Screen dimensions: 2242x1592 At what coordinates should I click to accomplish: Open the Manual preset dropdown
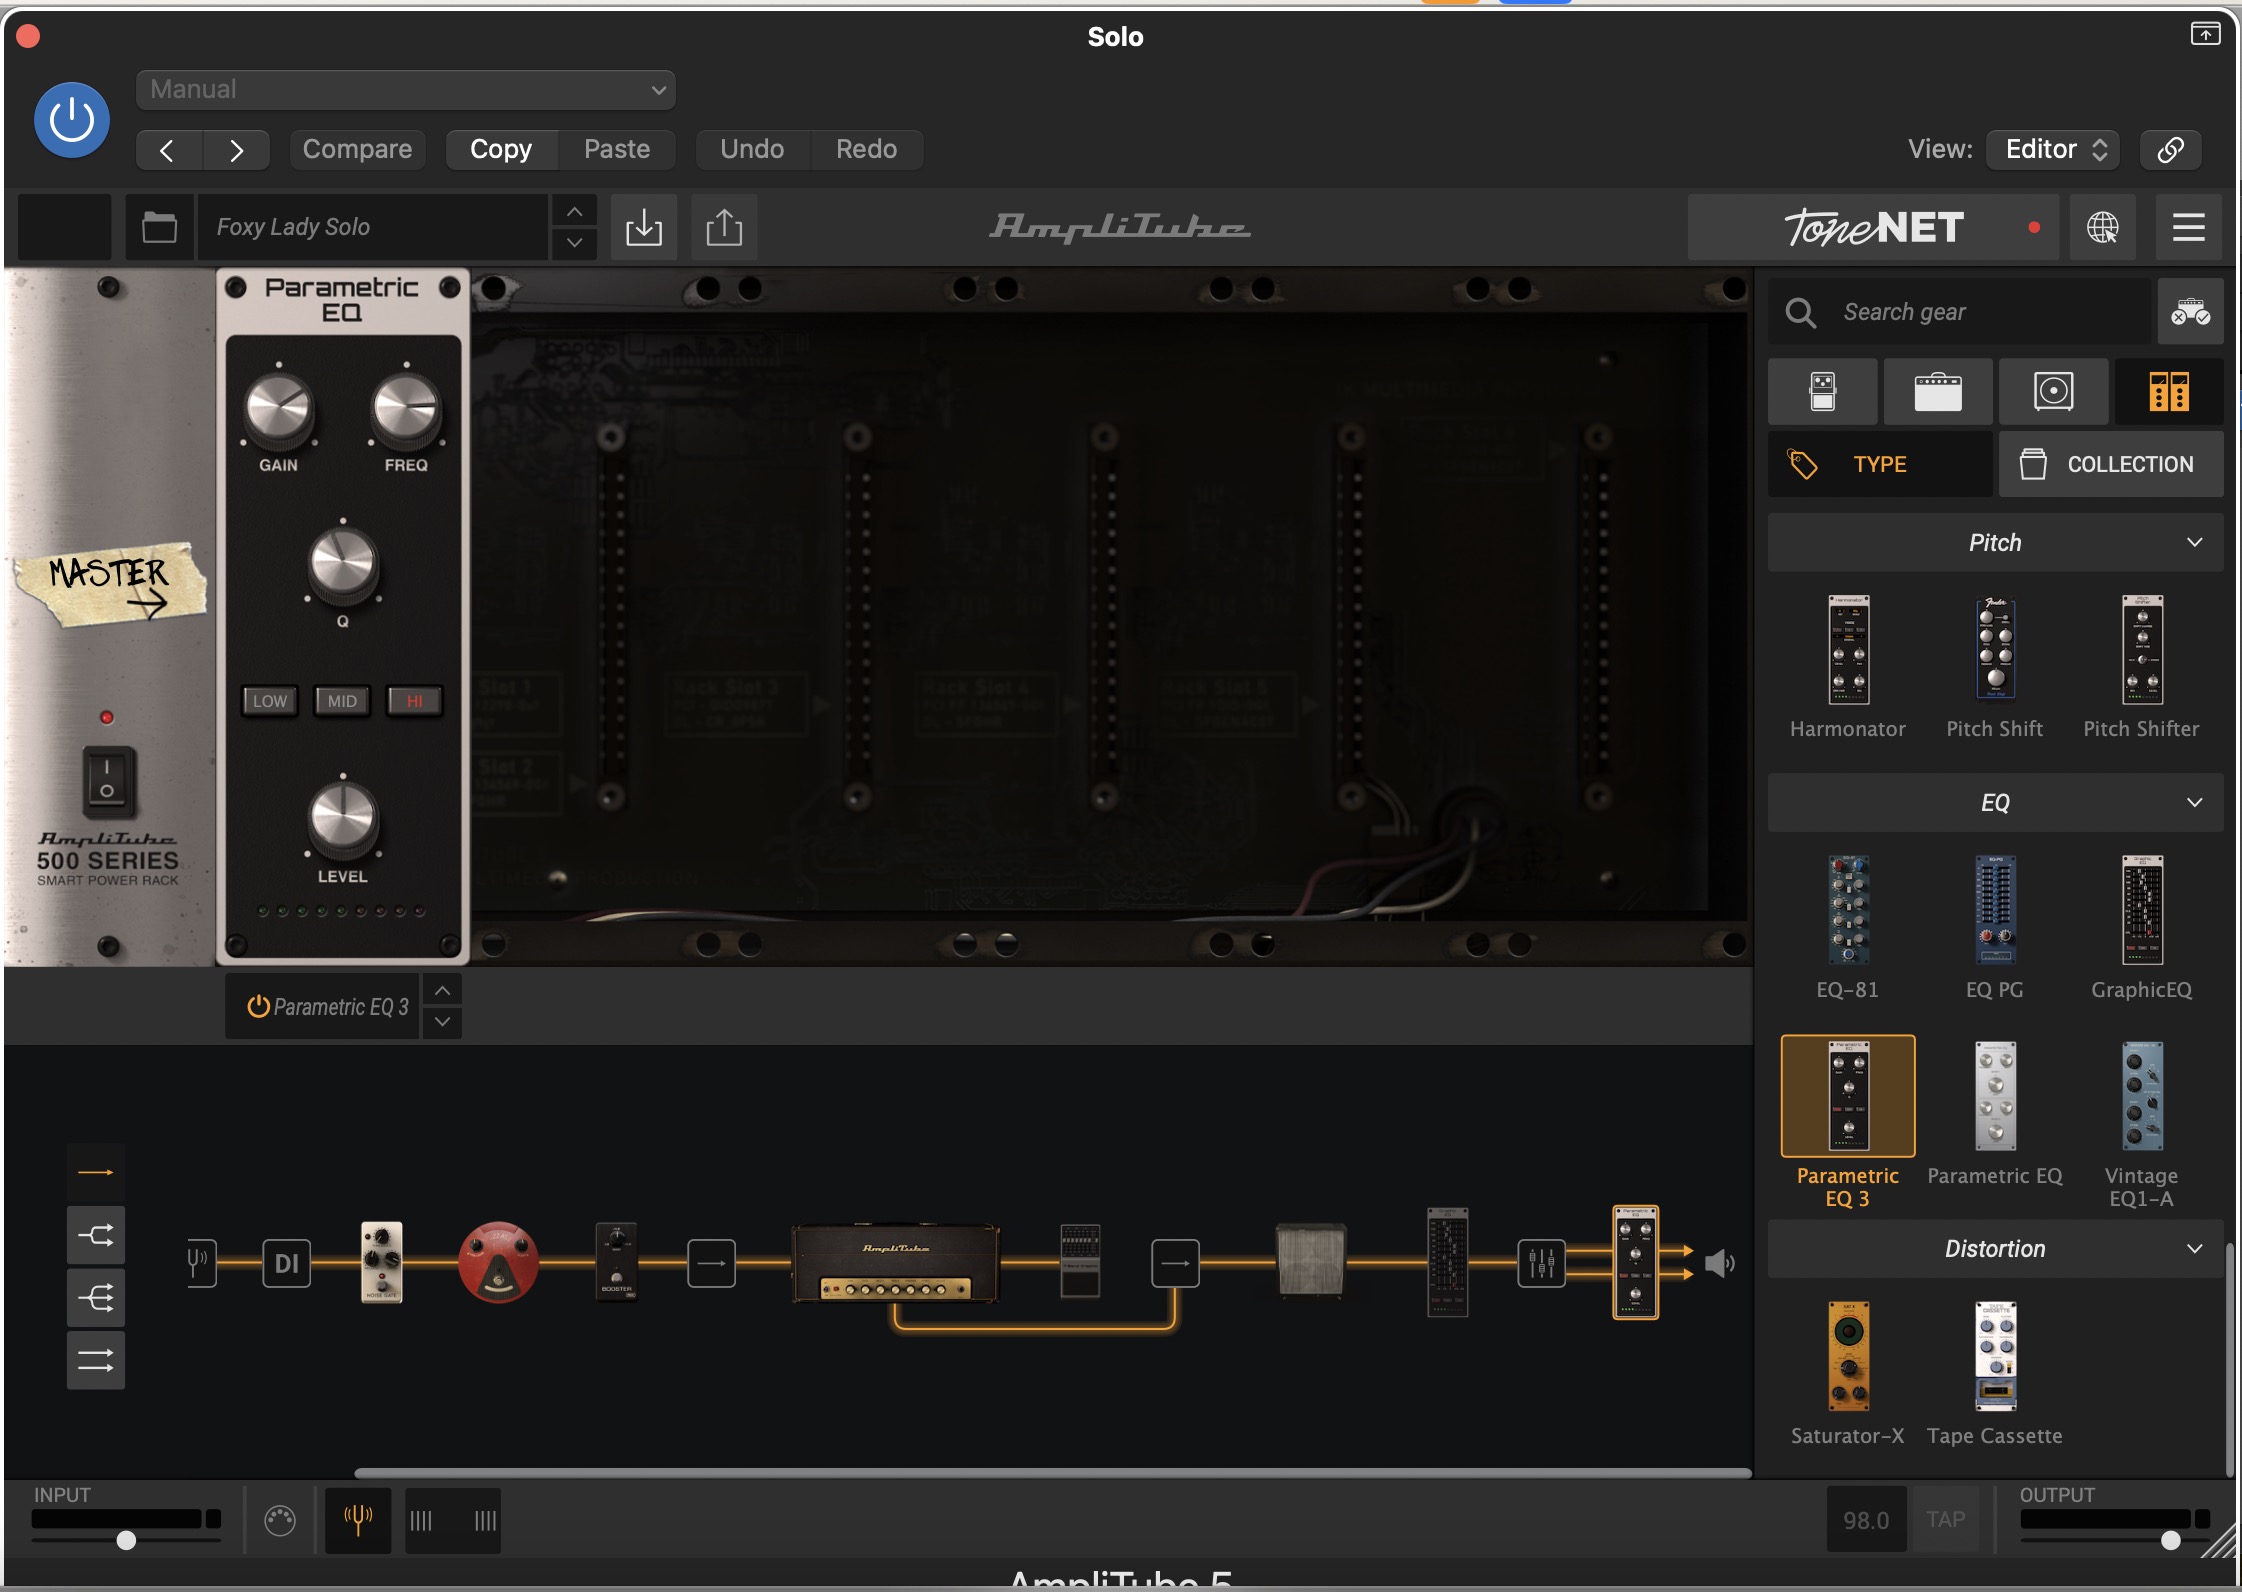pyautogui.click(x=406, y=90)
